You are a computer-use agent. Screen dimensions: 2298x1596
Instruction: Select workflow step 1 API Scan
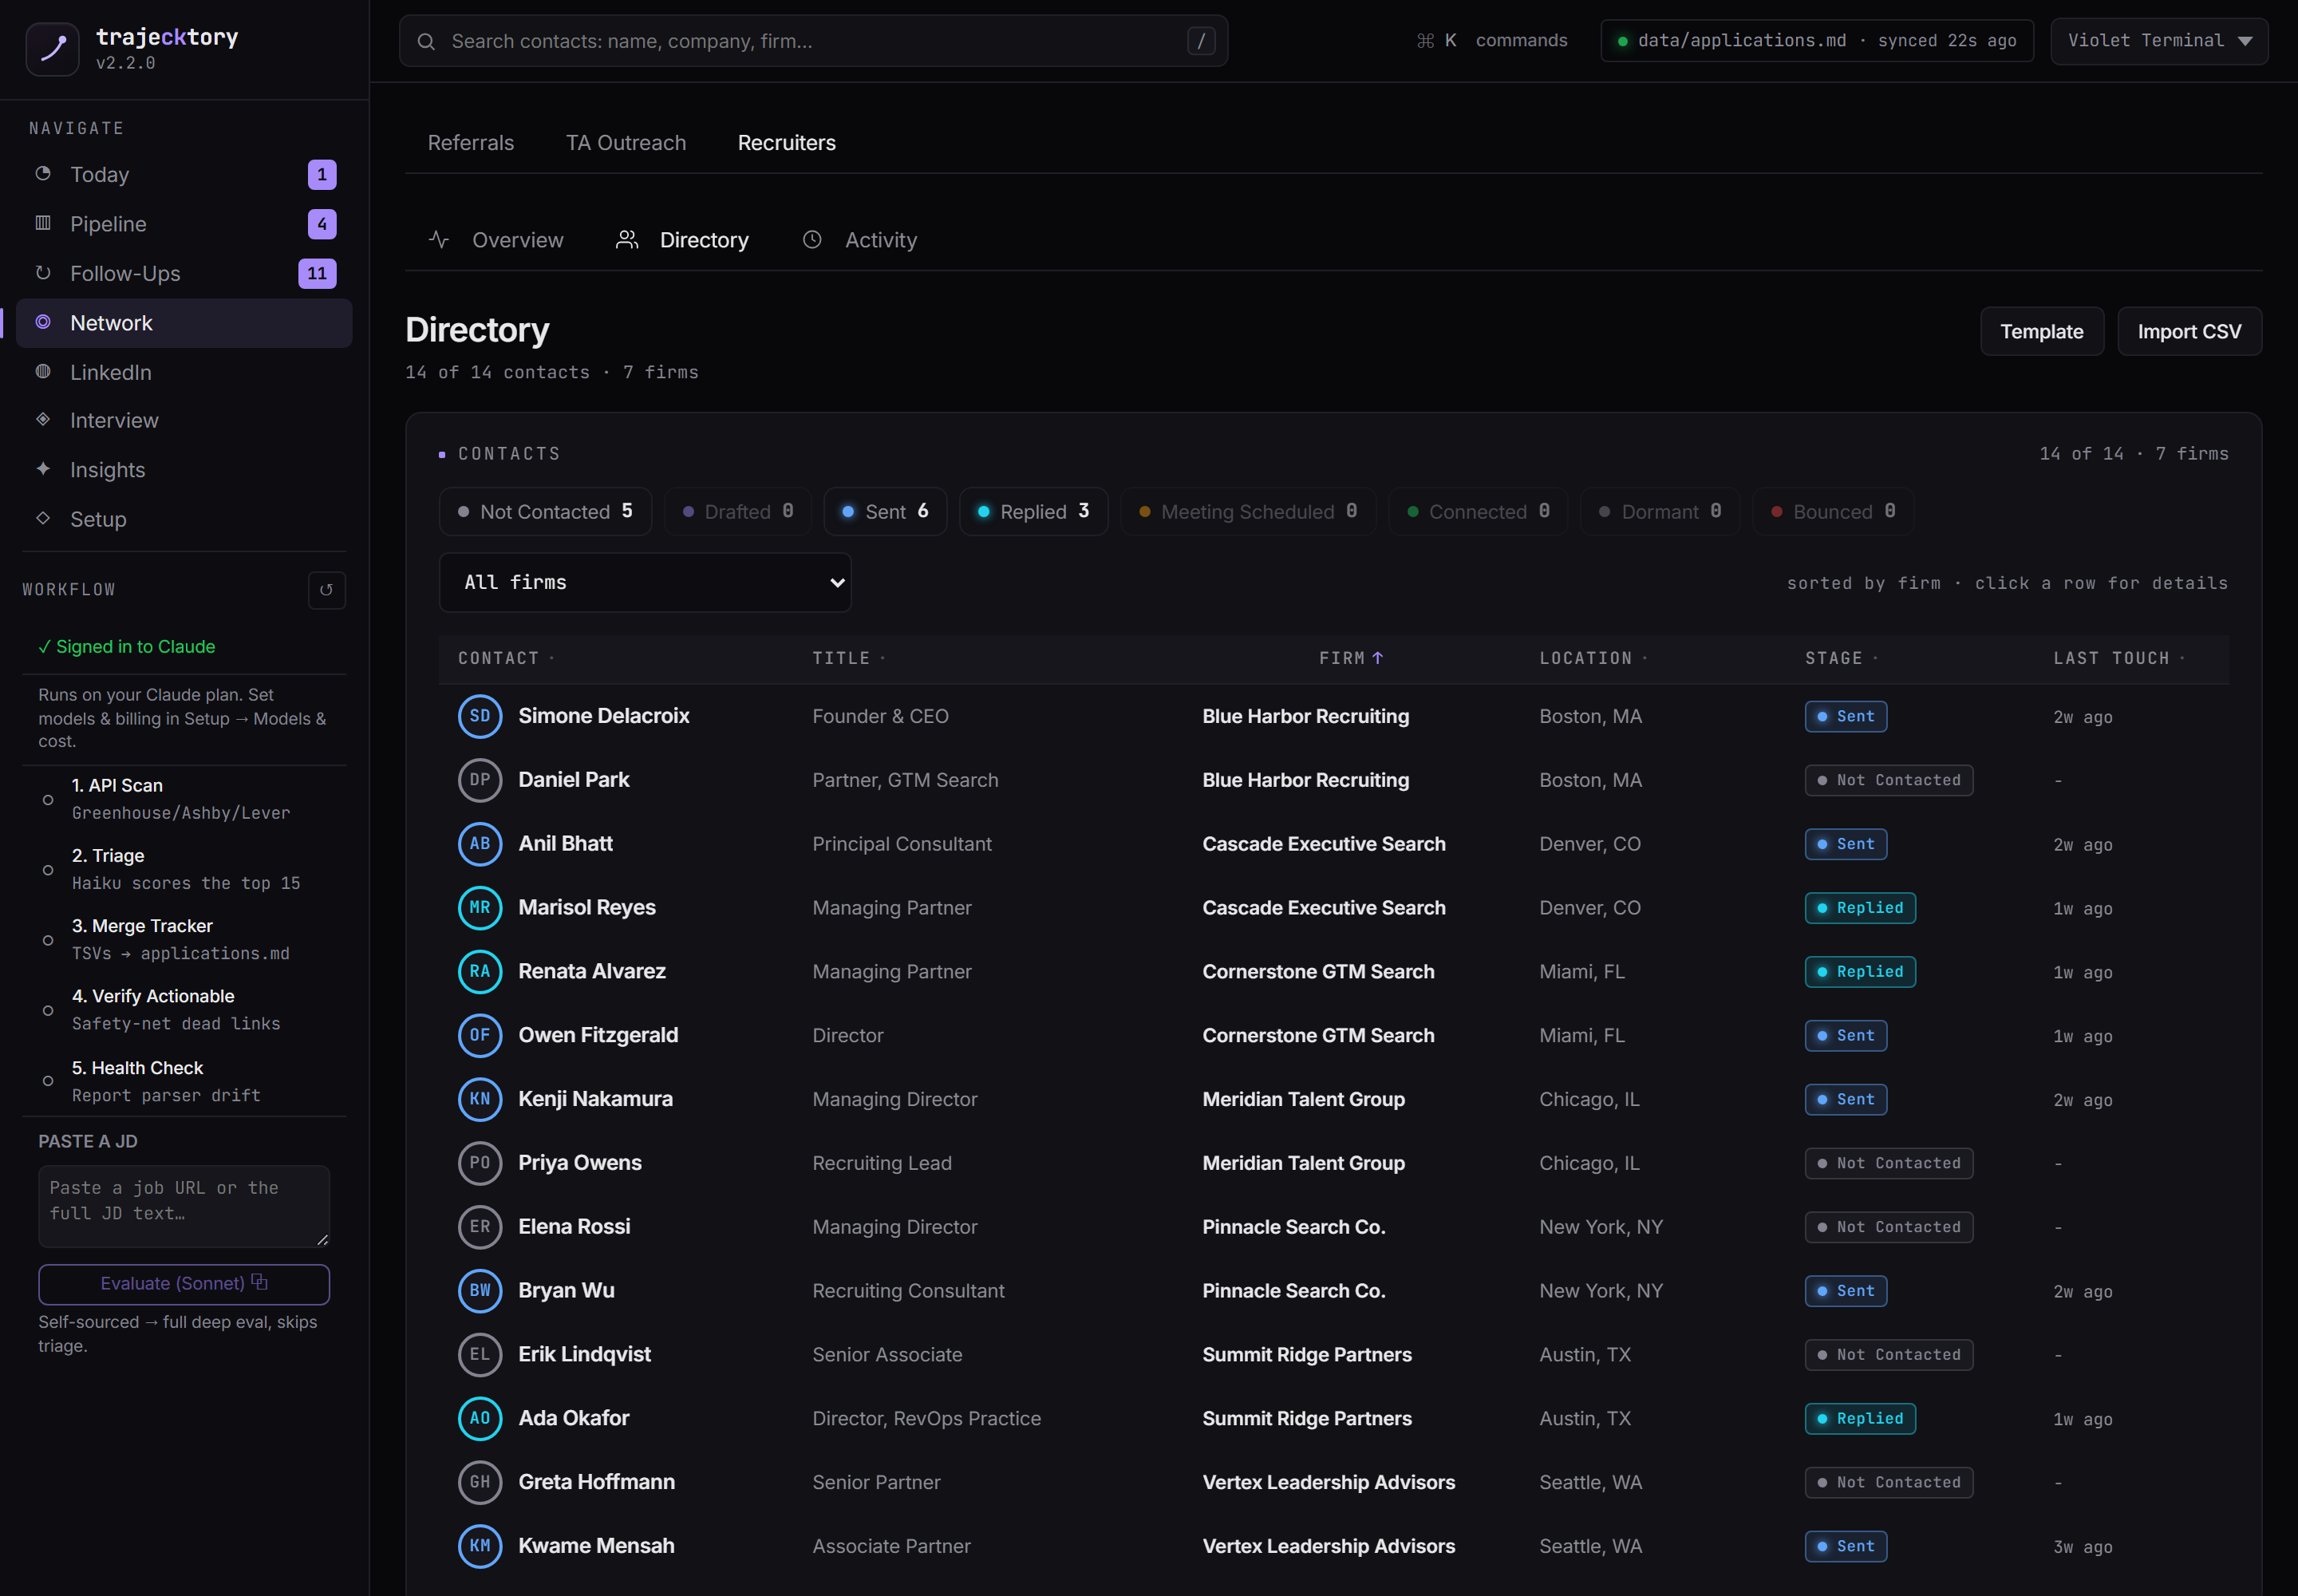[x=185, y=799]
